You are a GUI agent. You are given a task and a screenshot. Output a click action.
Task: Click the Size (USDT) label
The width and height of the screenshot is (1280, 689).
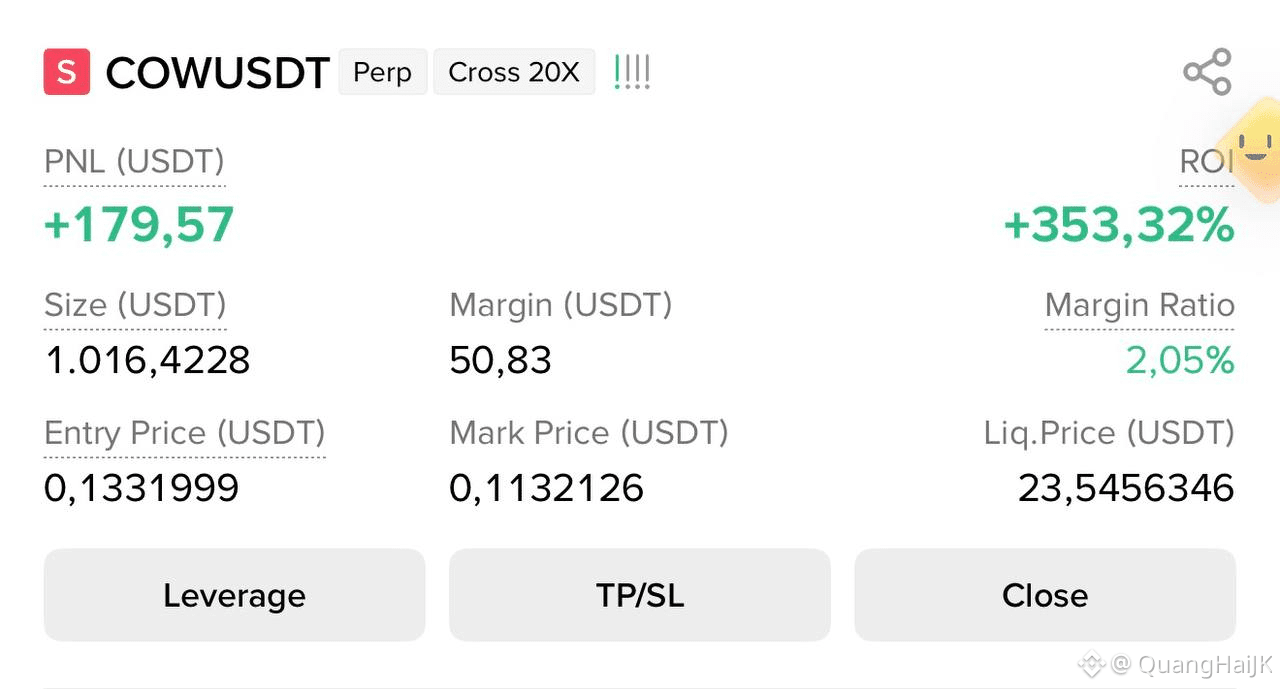[x=135, y=305]
